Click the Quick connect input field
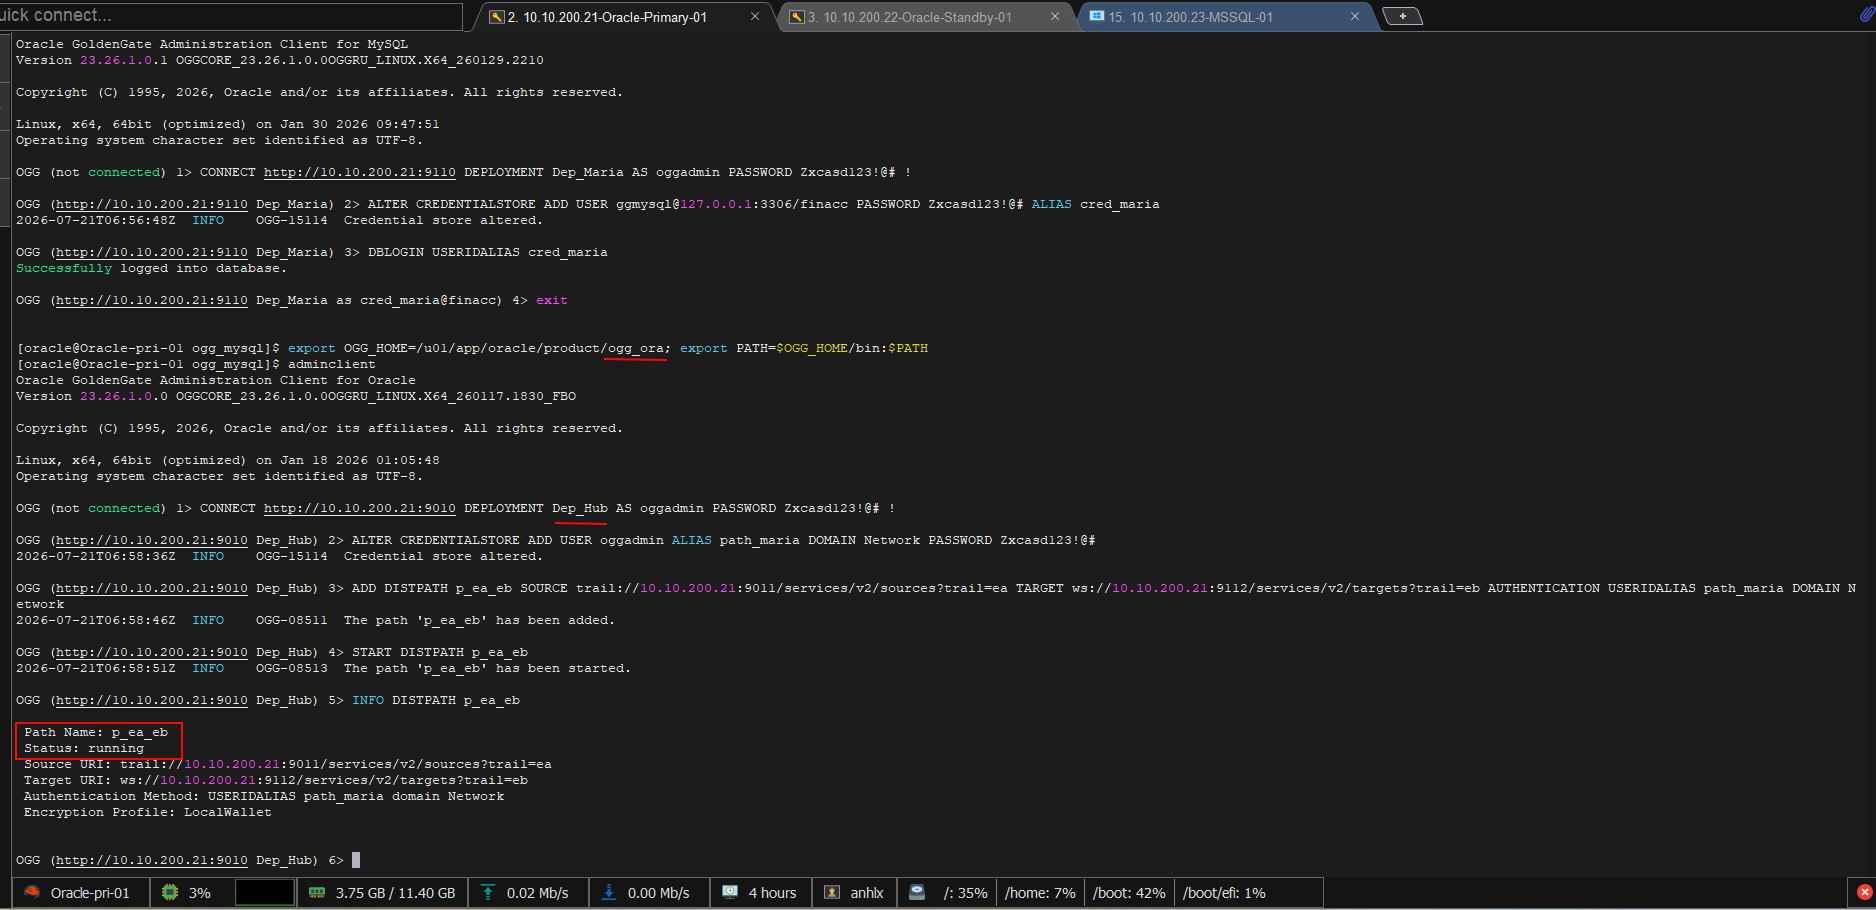Viewport: 1876px width, 910px height. (231, 16)
